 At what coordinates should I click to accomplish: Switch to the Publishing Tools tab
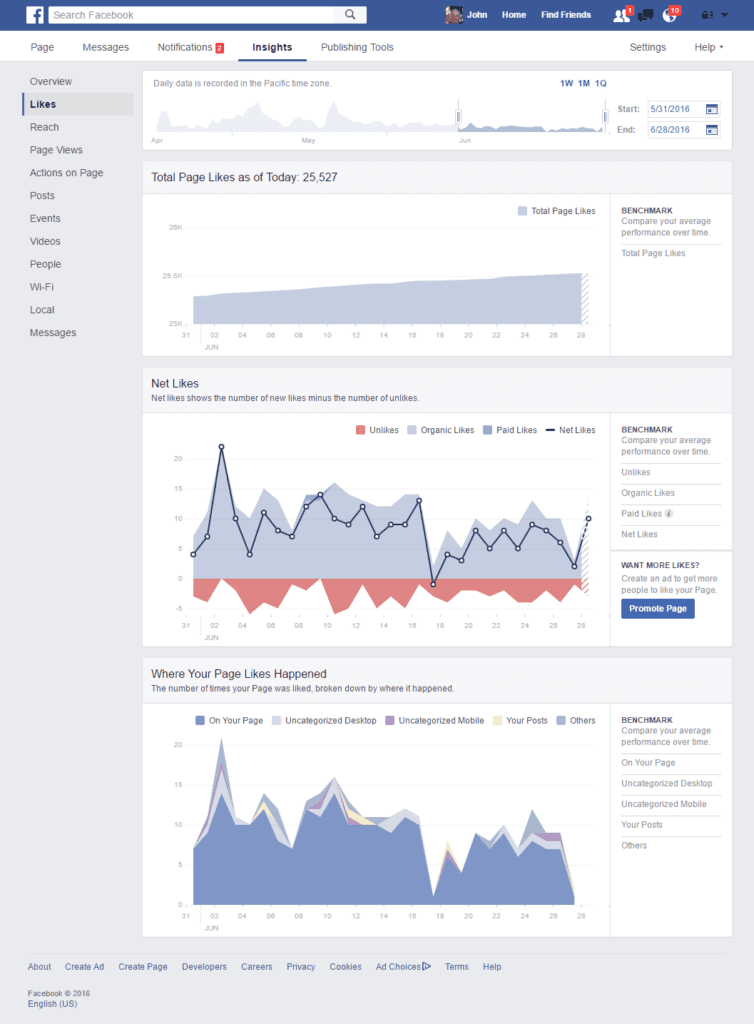[x=357, y=47]
